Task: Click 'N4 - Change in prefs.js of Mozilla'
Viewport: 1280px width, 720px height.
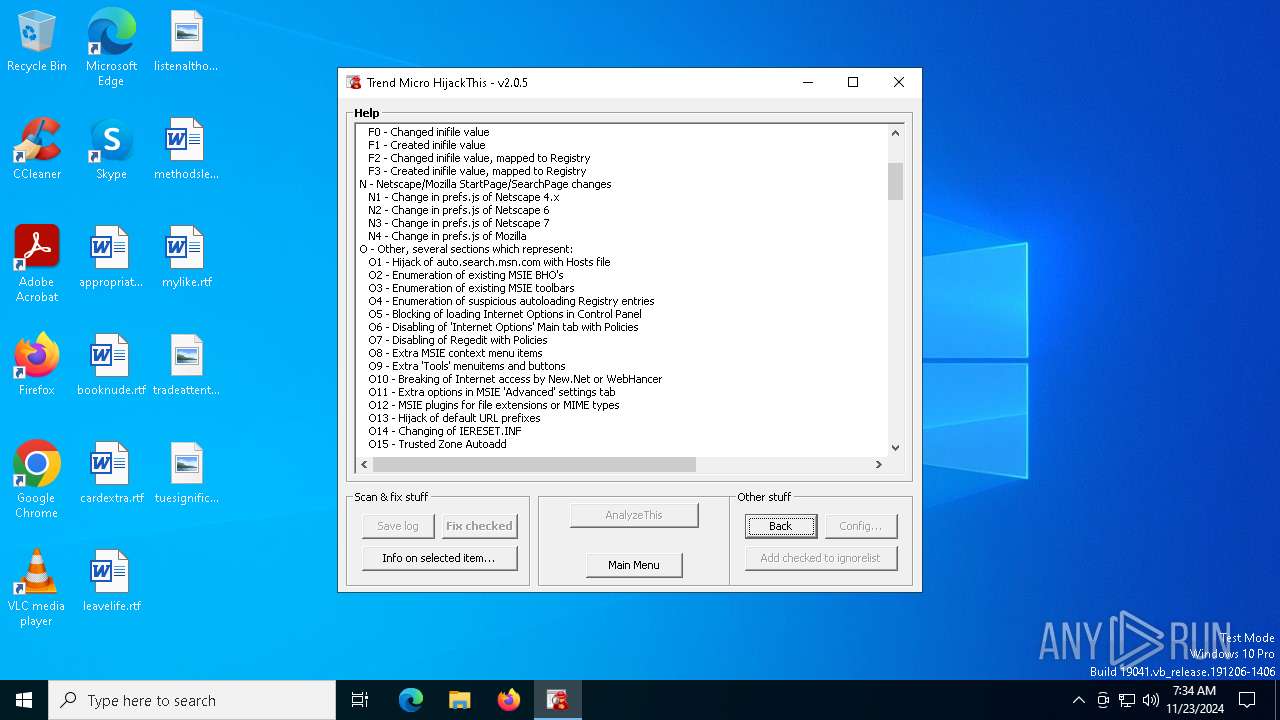Action: (x=446, y=236)
